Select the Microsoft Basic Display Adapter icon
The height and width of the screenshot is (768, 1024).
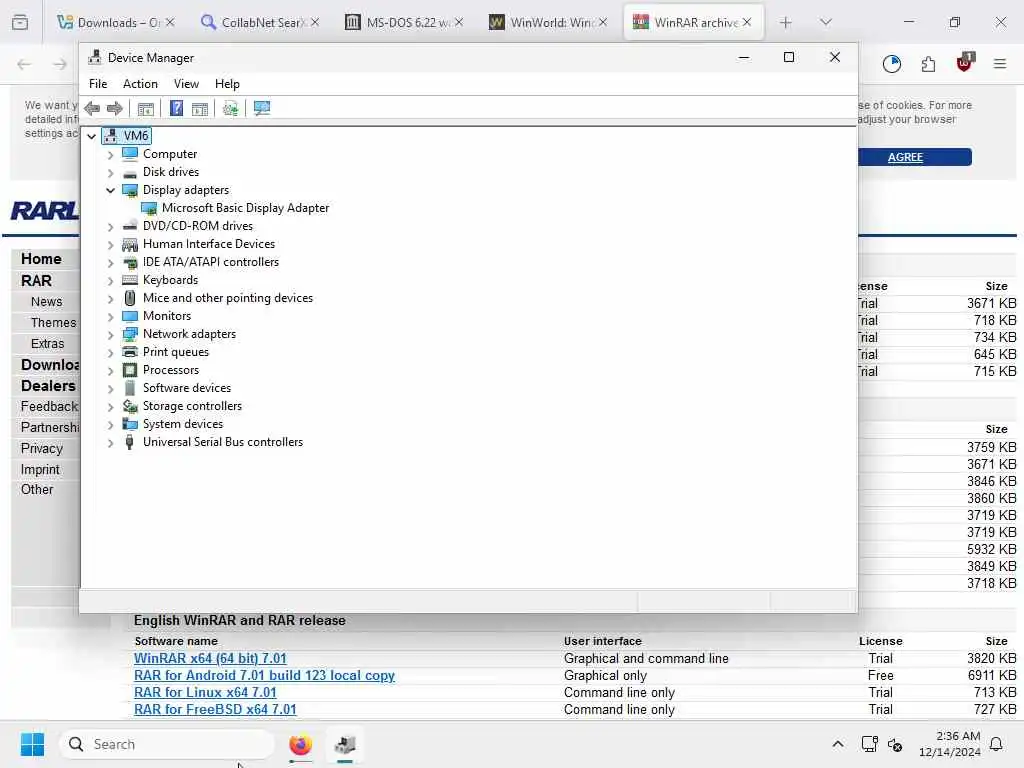pos(149,208)
